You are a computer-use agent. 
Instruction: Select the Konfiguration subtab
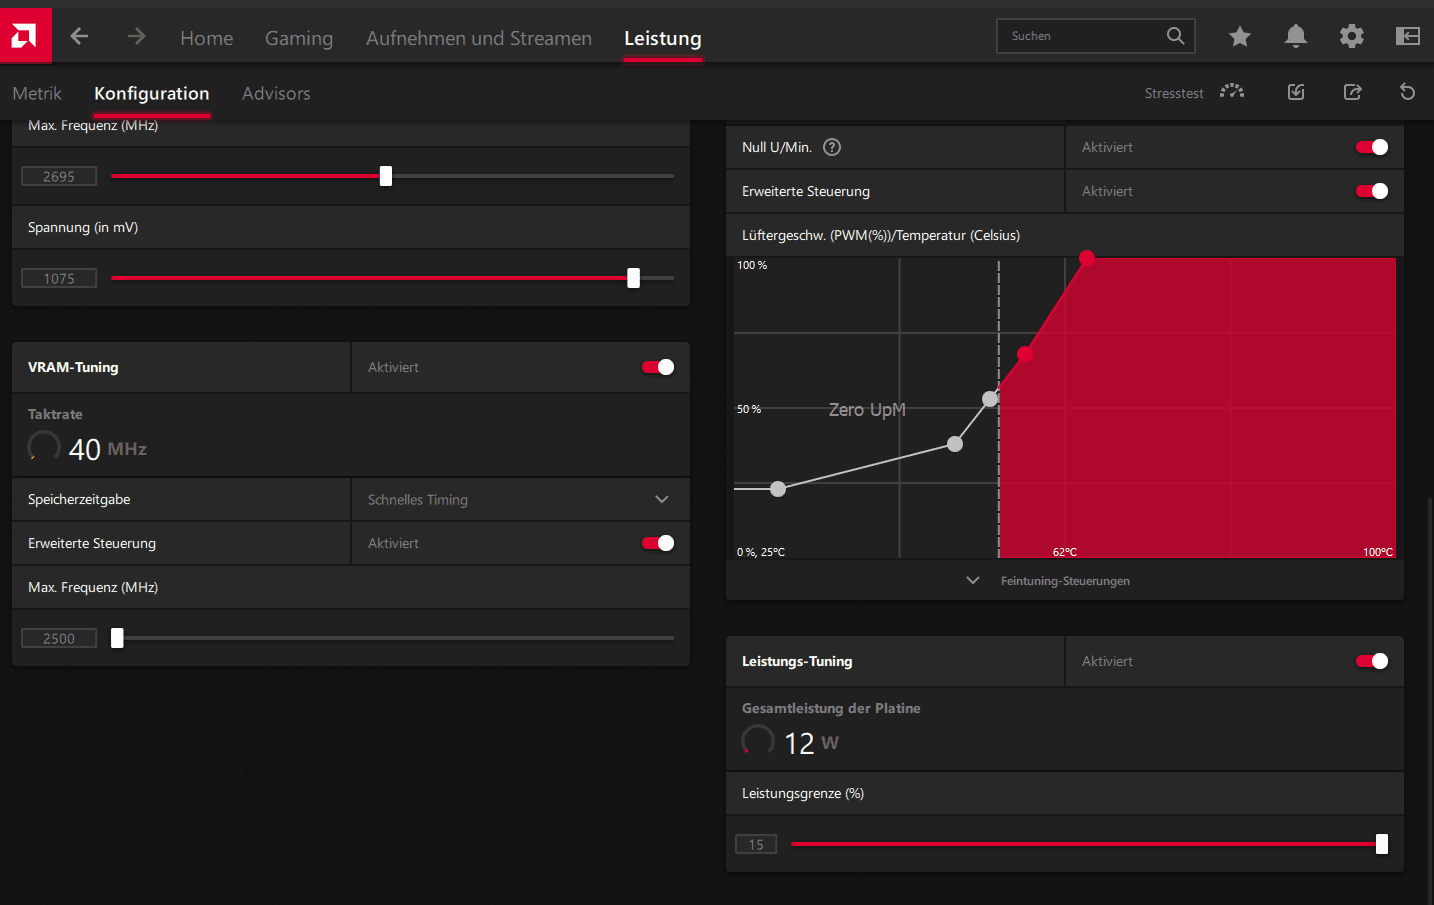click(x=152, y=93)
